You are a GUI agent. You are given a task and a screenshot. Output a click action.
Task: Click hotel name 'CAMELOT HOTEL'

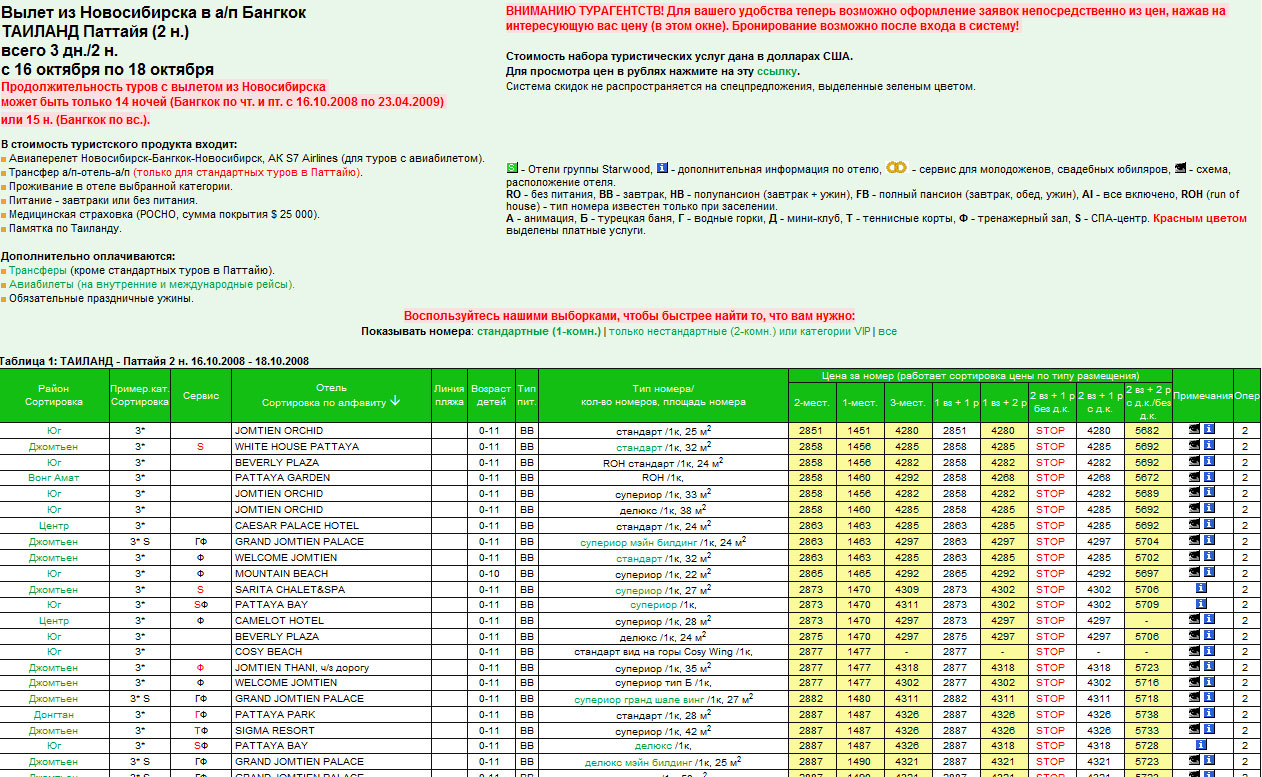click(x=279, y=620)
